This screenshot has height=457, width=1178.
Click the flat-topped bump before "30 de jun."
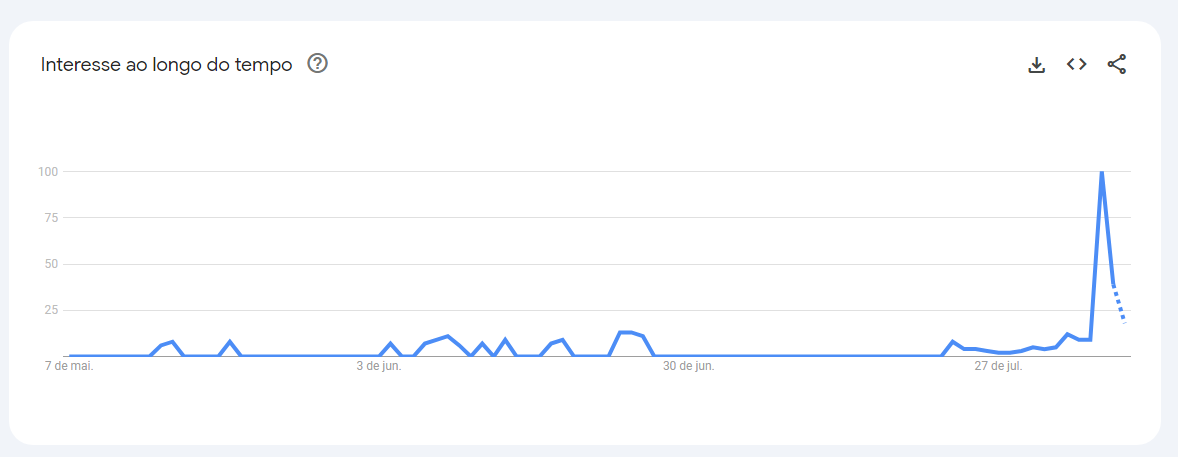[x=626, y=332]
